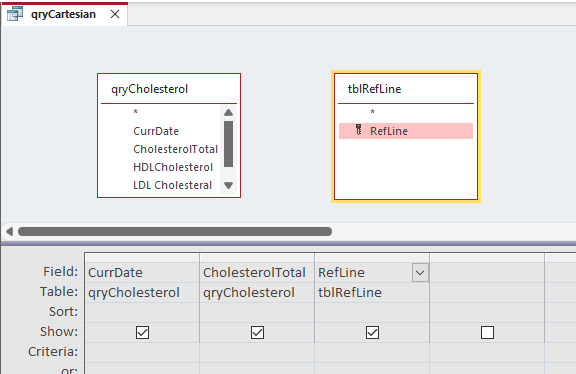Click the tblRefLine table title

tap(374, 89)
